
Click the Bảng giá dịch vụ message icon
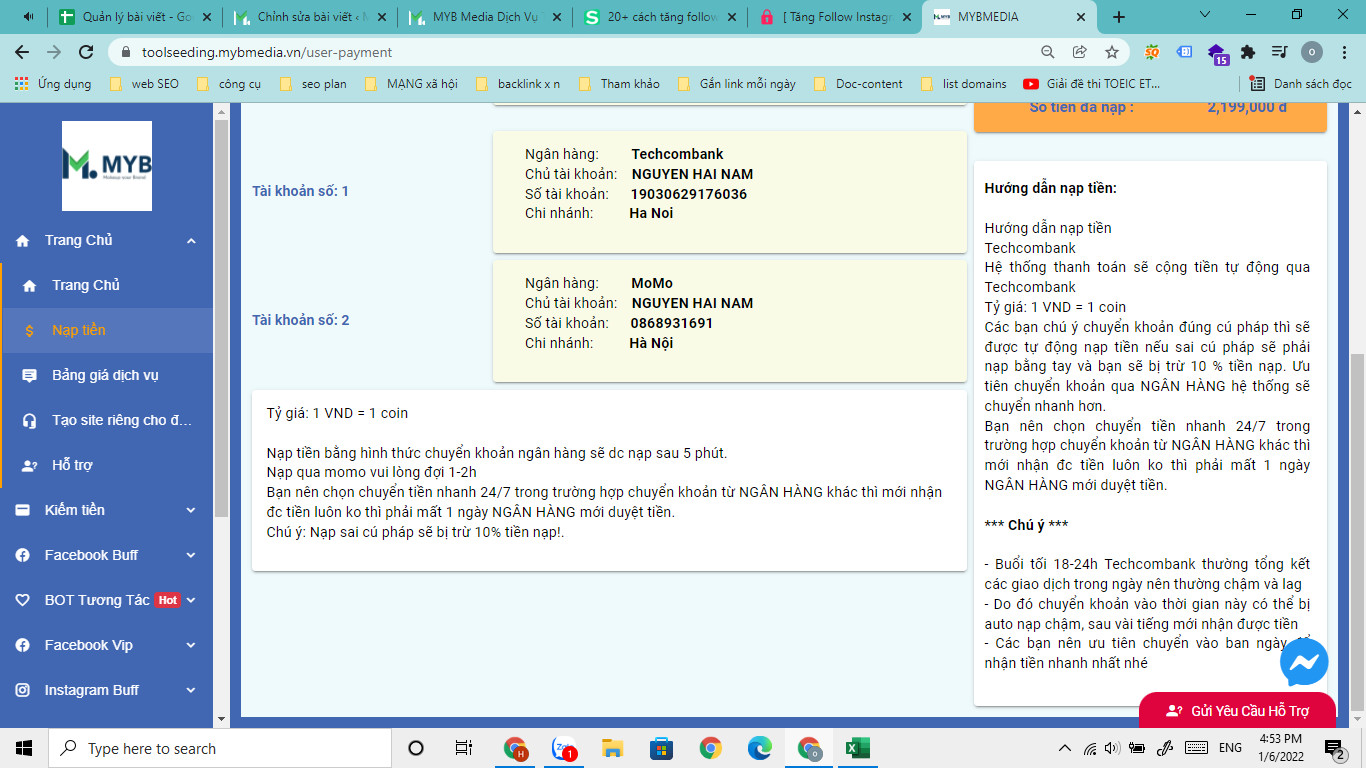(x=30, y=375)
